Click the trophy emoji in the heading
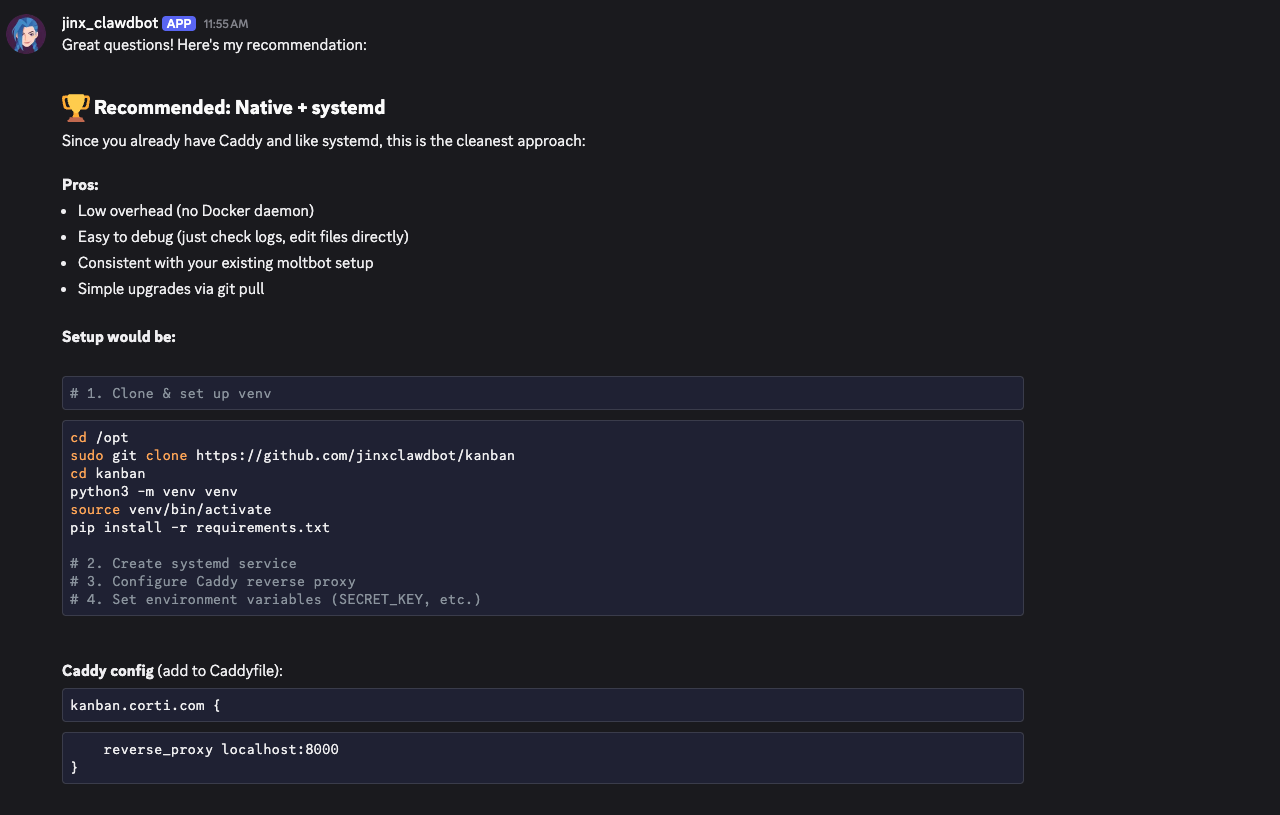The width and height of the screenshot is (1280, 815). [x=75, y=107]
